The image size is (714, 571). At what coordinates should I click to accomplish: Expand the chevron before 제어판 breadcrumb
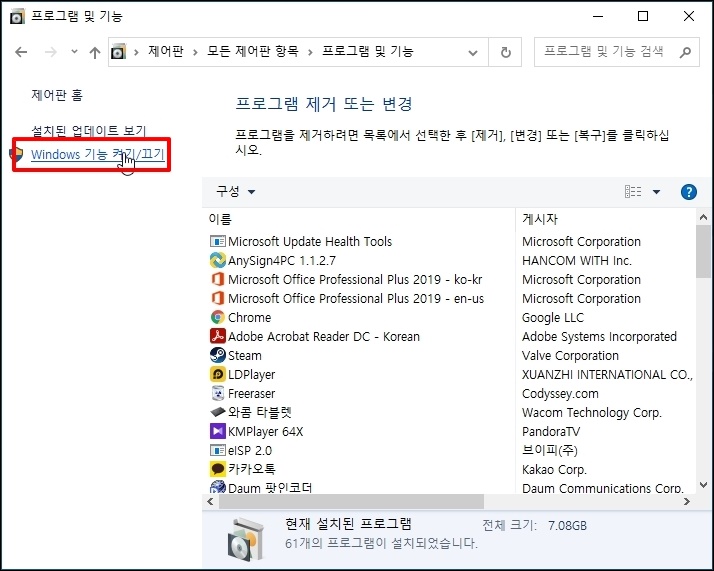[x=136, y=52]
